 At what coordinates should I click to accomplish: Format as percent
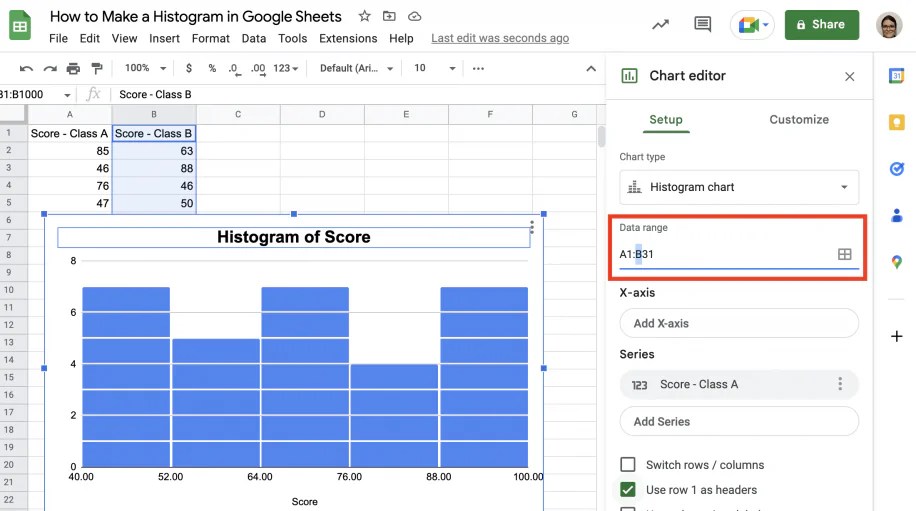point(212,68)
